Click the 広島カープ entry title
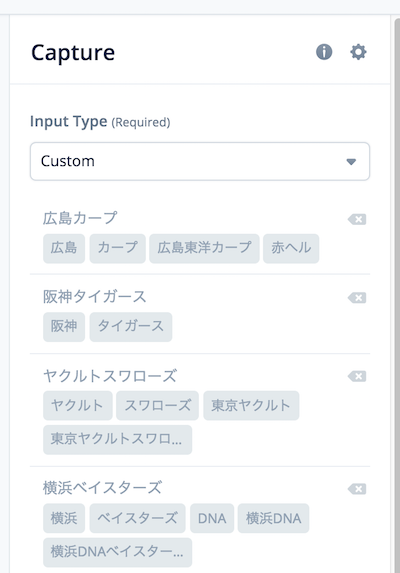Viewport: 400px width, 573px height. pyautogui.click(x=80, y=218)
